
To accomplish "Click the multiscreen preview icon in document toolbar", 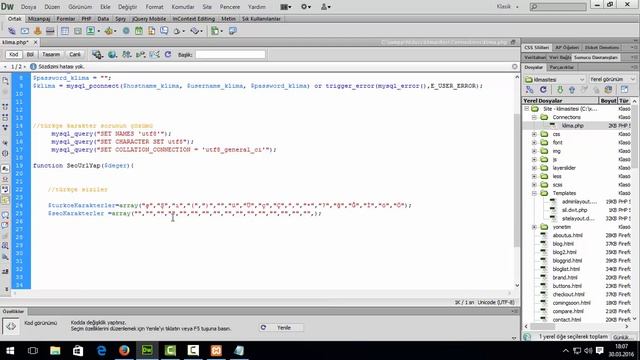I will [97, 54].
